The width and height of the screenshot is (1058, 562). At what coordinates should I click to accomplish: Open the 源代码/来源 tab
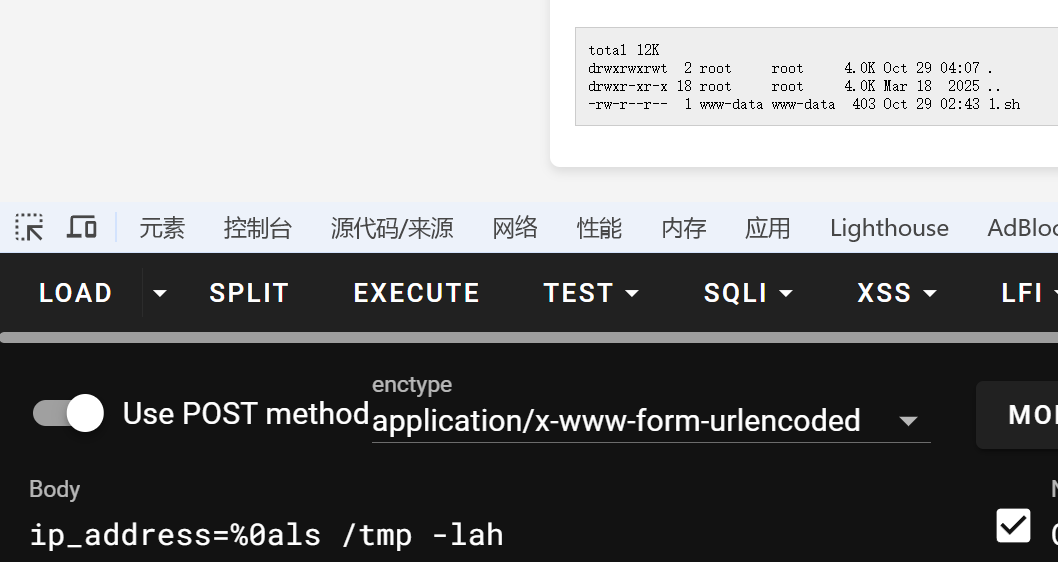[x=392, y=228]
